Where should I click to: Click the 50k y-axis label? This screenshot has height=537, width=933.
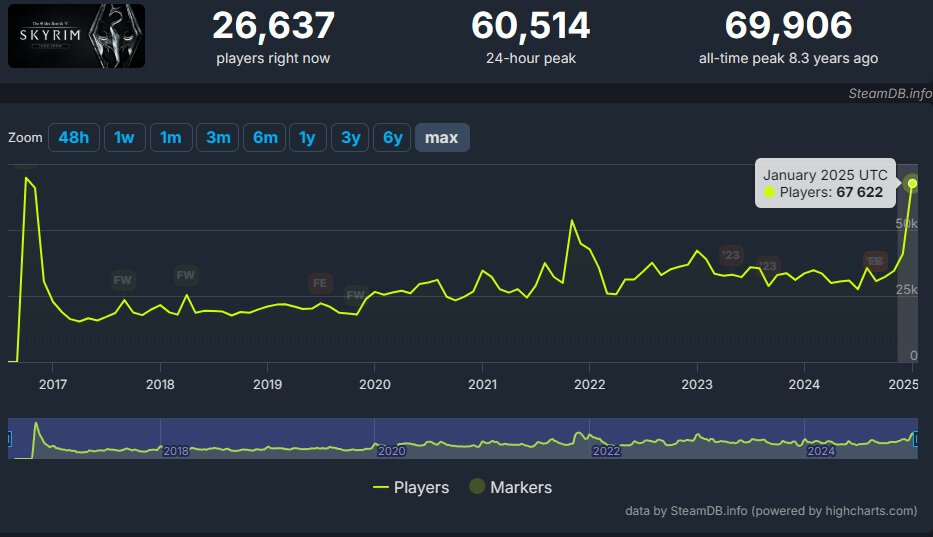pos(907,224)
